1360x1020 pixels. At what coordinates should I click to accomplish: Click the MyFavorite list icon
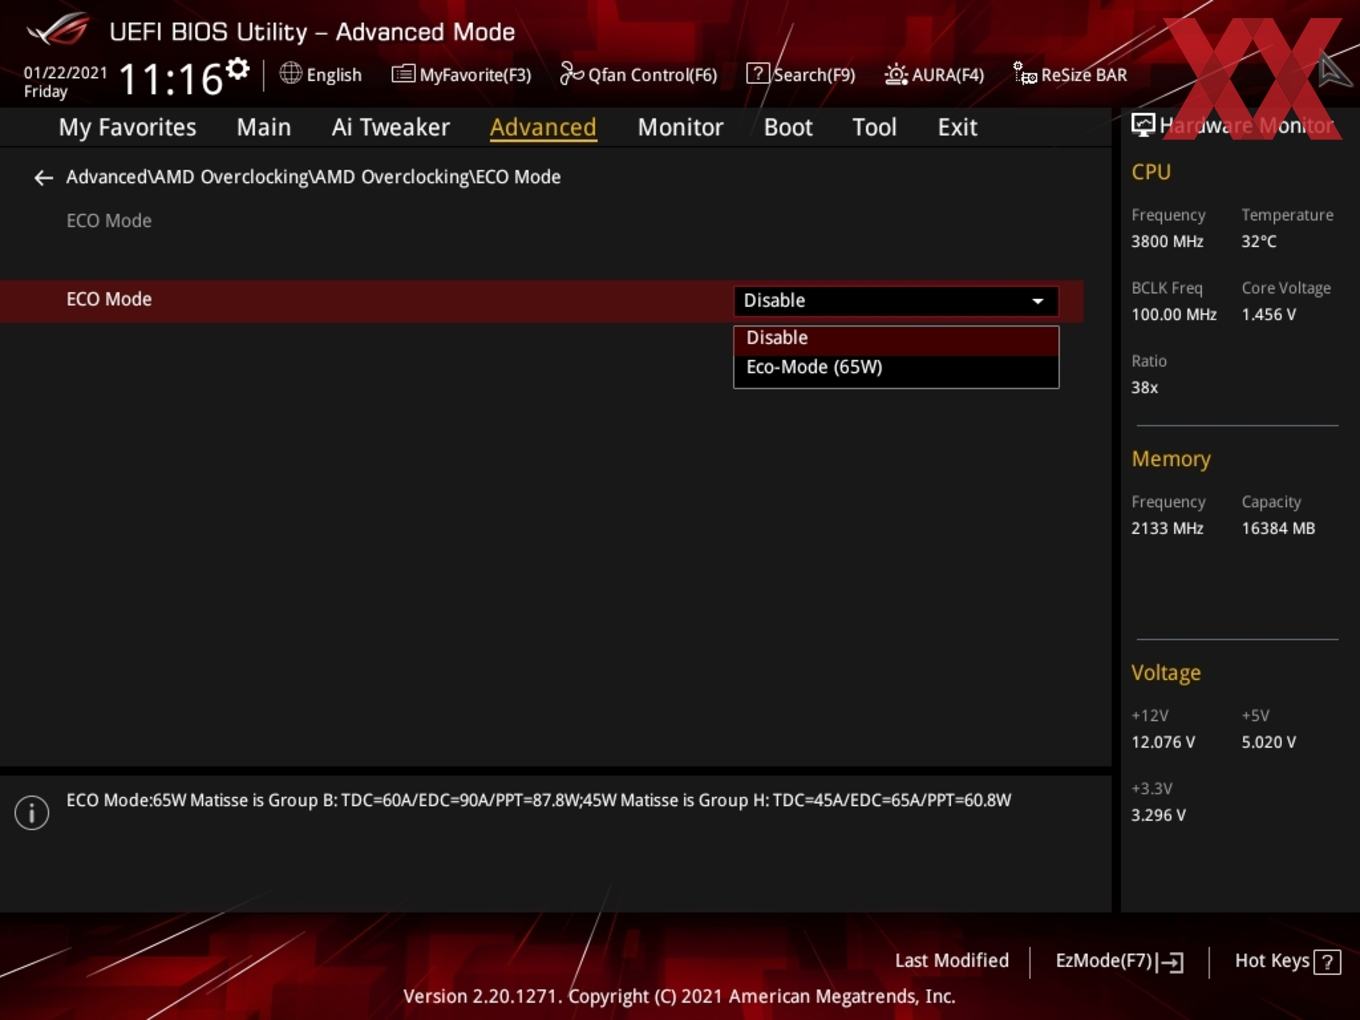coord(403,74)
